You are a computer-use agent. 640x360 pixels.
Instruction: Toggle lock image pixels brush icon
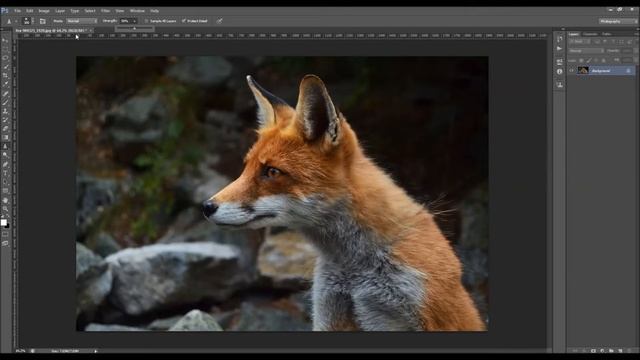click(x=589, y=60)
